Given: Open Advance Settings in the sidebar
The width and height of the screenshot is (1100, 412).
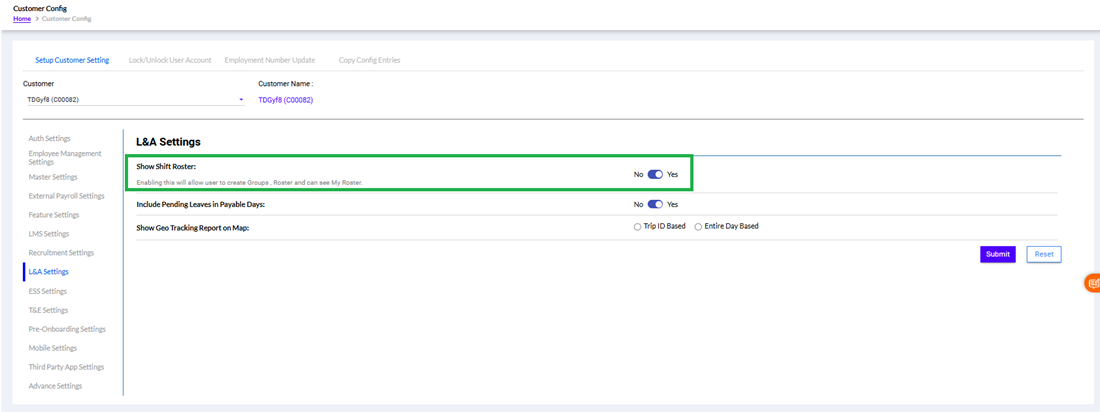Looking at the screenshot, I should pos(55,386).
